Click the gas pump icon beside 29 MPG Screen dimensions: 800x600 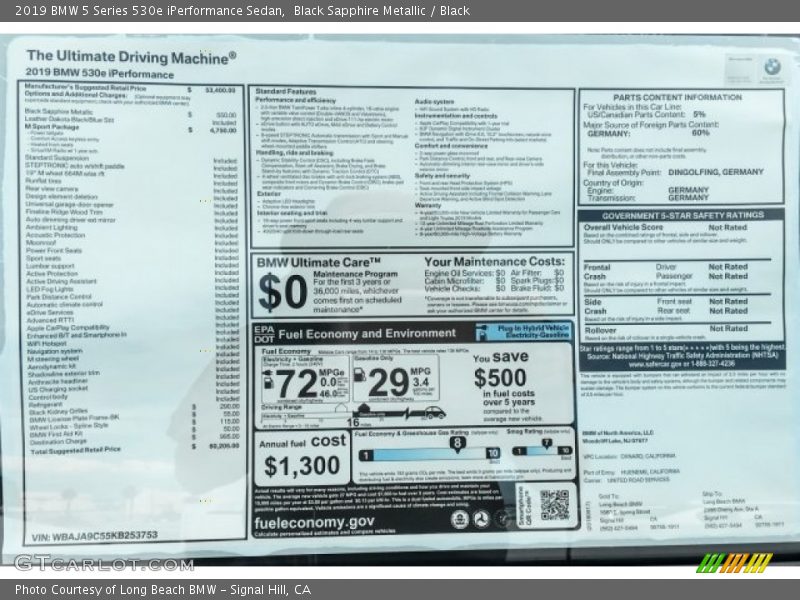coord(360,374)
